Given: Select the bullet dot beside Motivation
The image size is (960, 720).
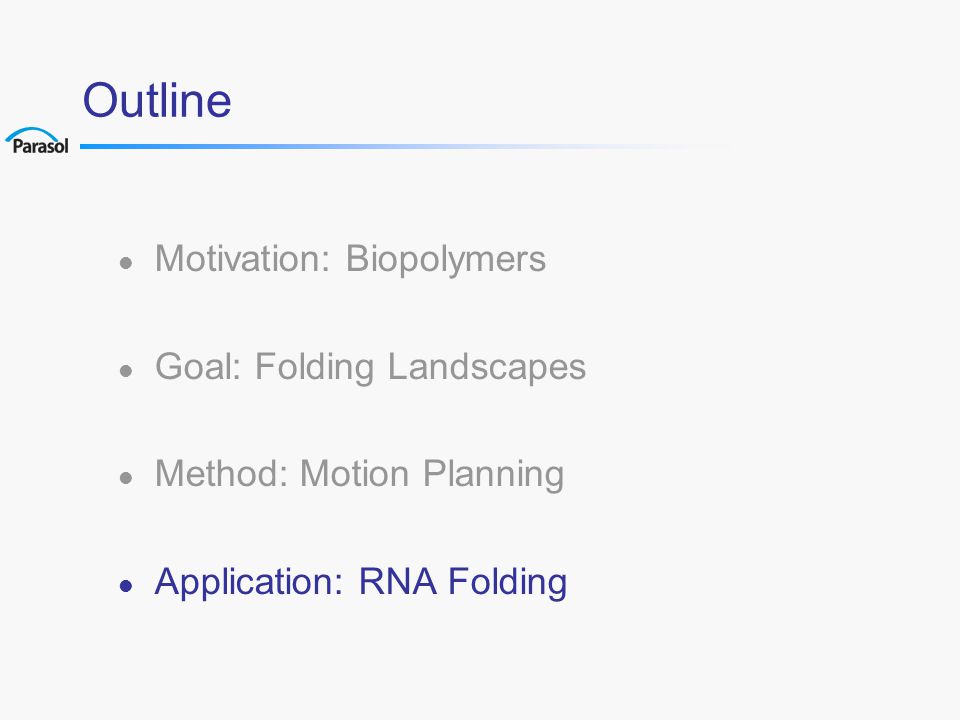Looking at the screenshot, I should tap(126, 263).
